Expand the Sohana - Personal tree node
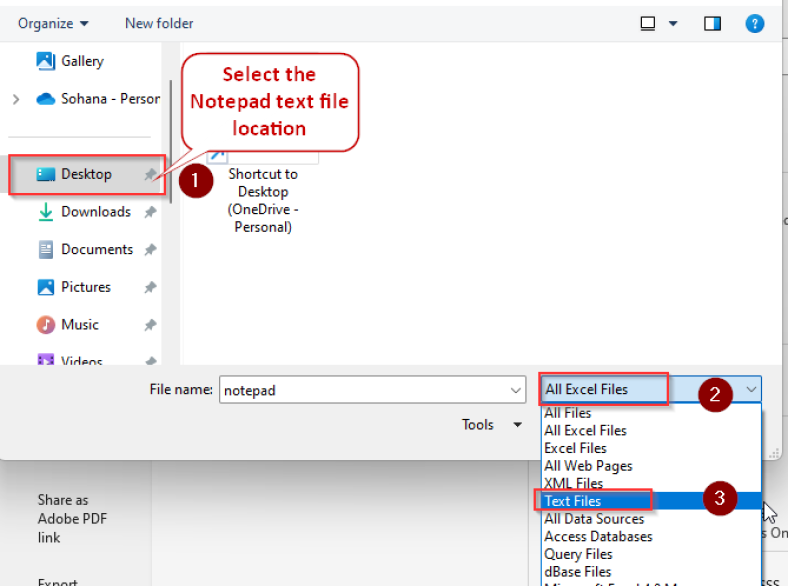The width and height of the screenshot is (788, 586). 15,99
